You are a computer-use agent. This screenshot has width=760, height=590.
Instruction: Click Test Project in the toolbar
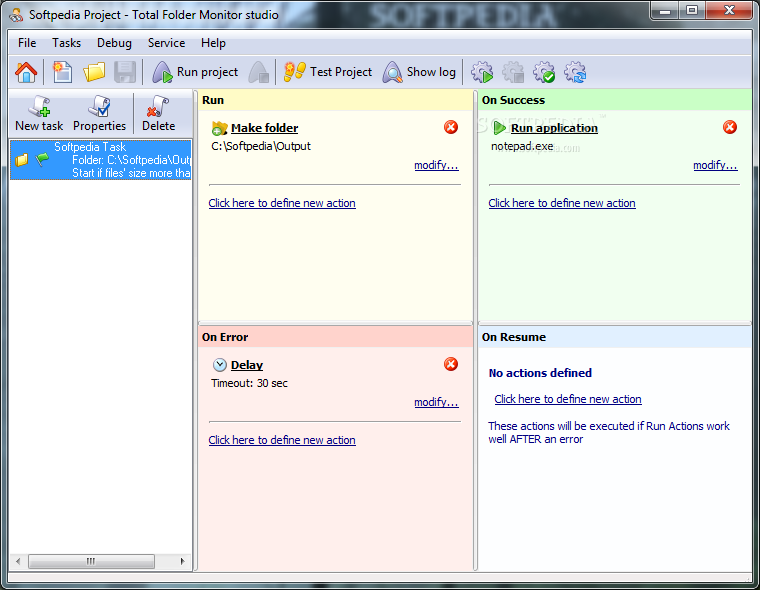pyautogui.click(x=328, y=72)
